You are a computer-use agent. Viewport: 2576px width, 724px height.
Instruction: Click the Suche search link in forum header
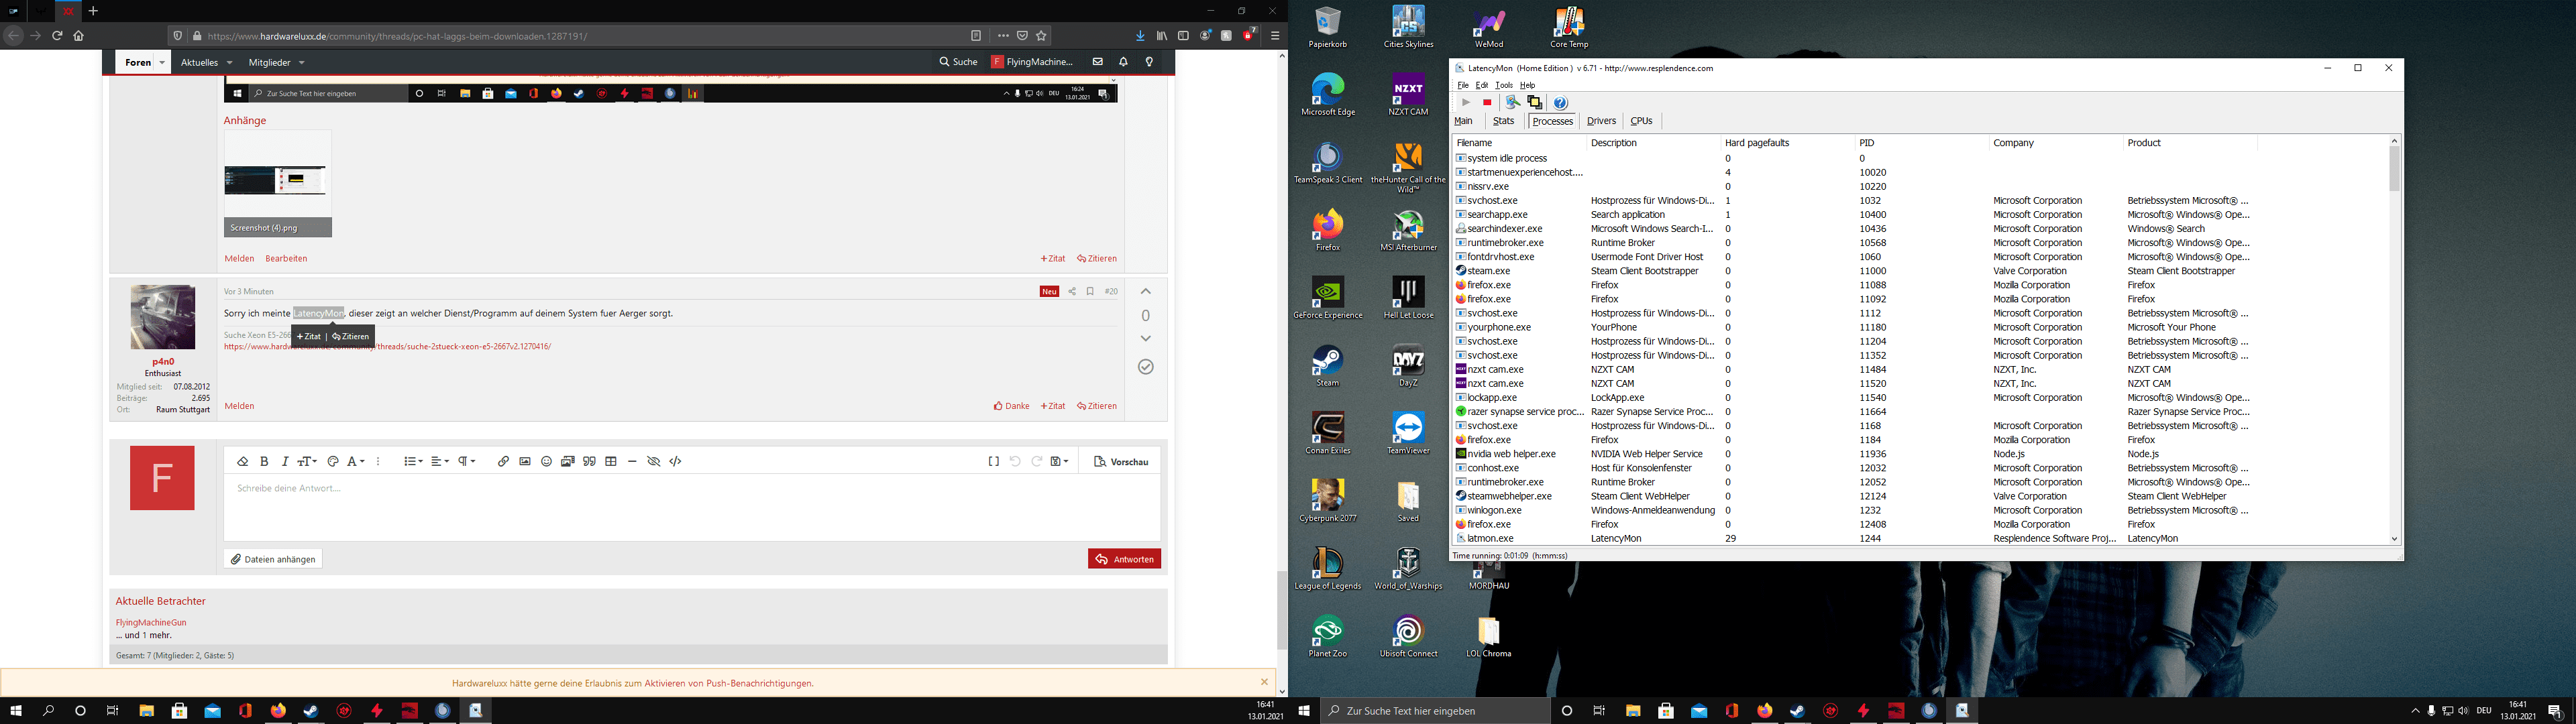point(958,62)
